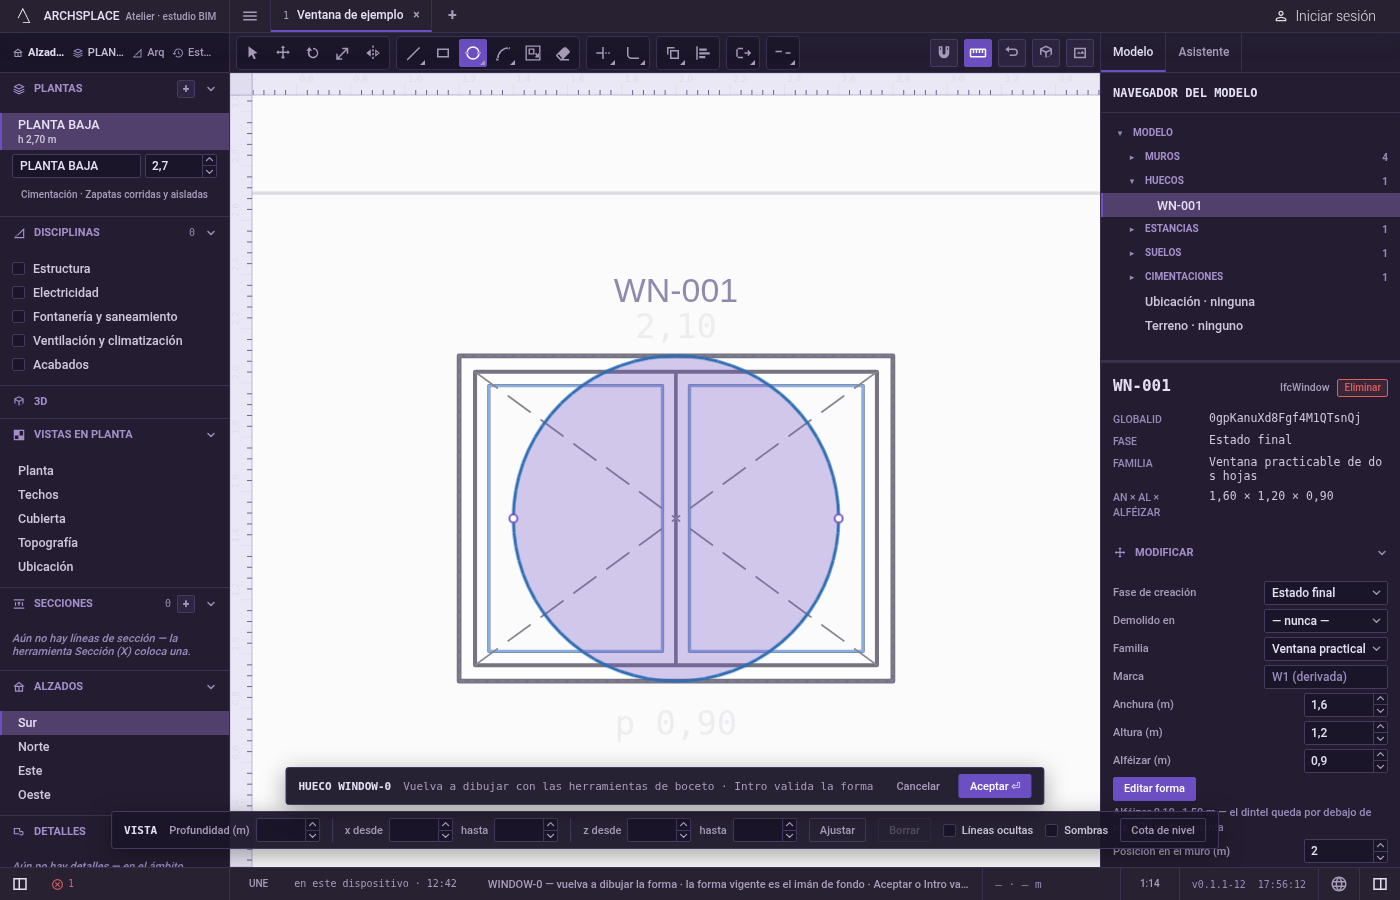1400x900 pixels.
Task: Select the arrow pointer tool
Action: pyautogui.click(x=252, y=53)
